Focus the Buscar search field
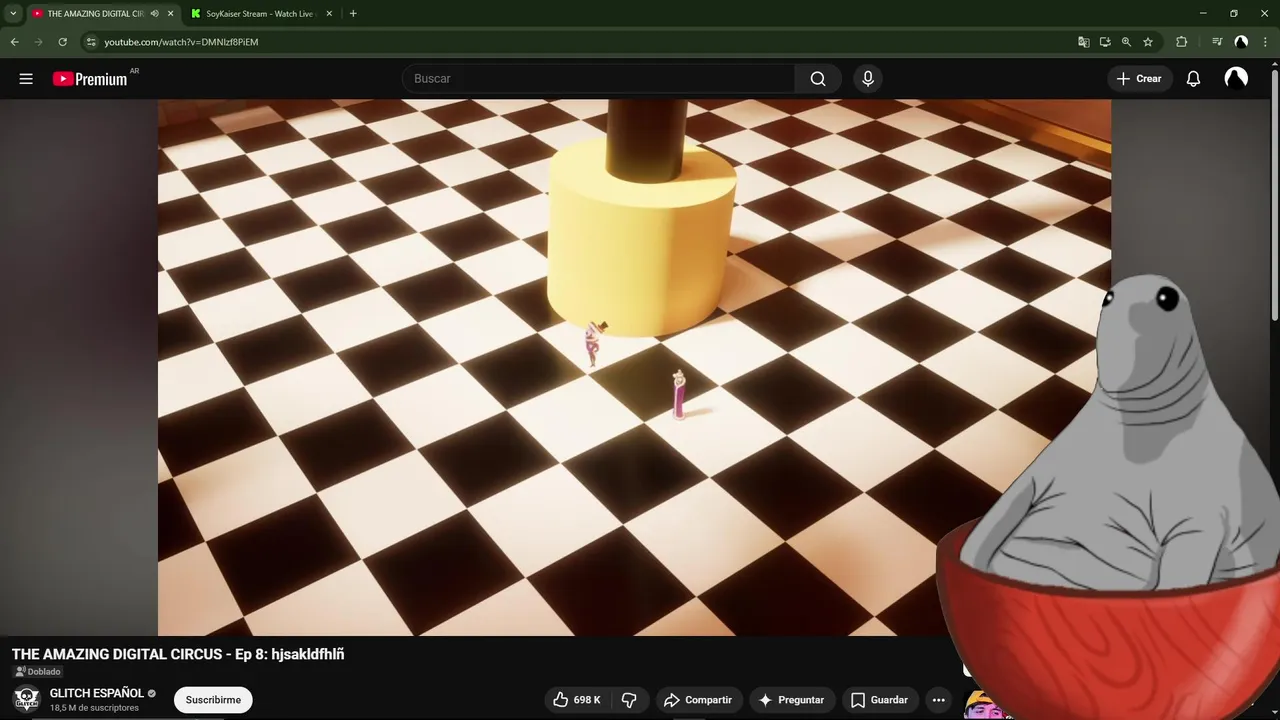 (x=598, y=79)
